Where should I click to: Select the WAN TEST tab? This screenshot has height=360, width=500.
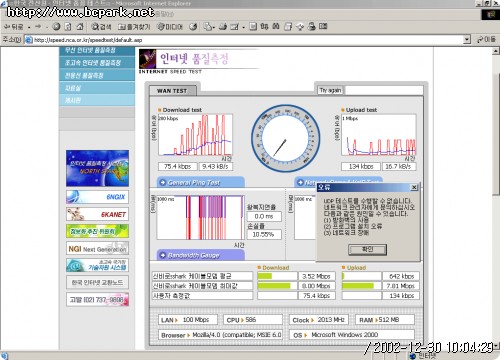(172, 91)
